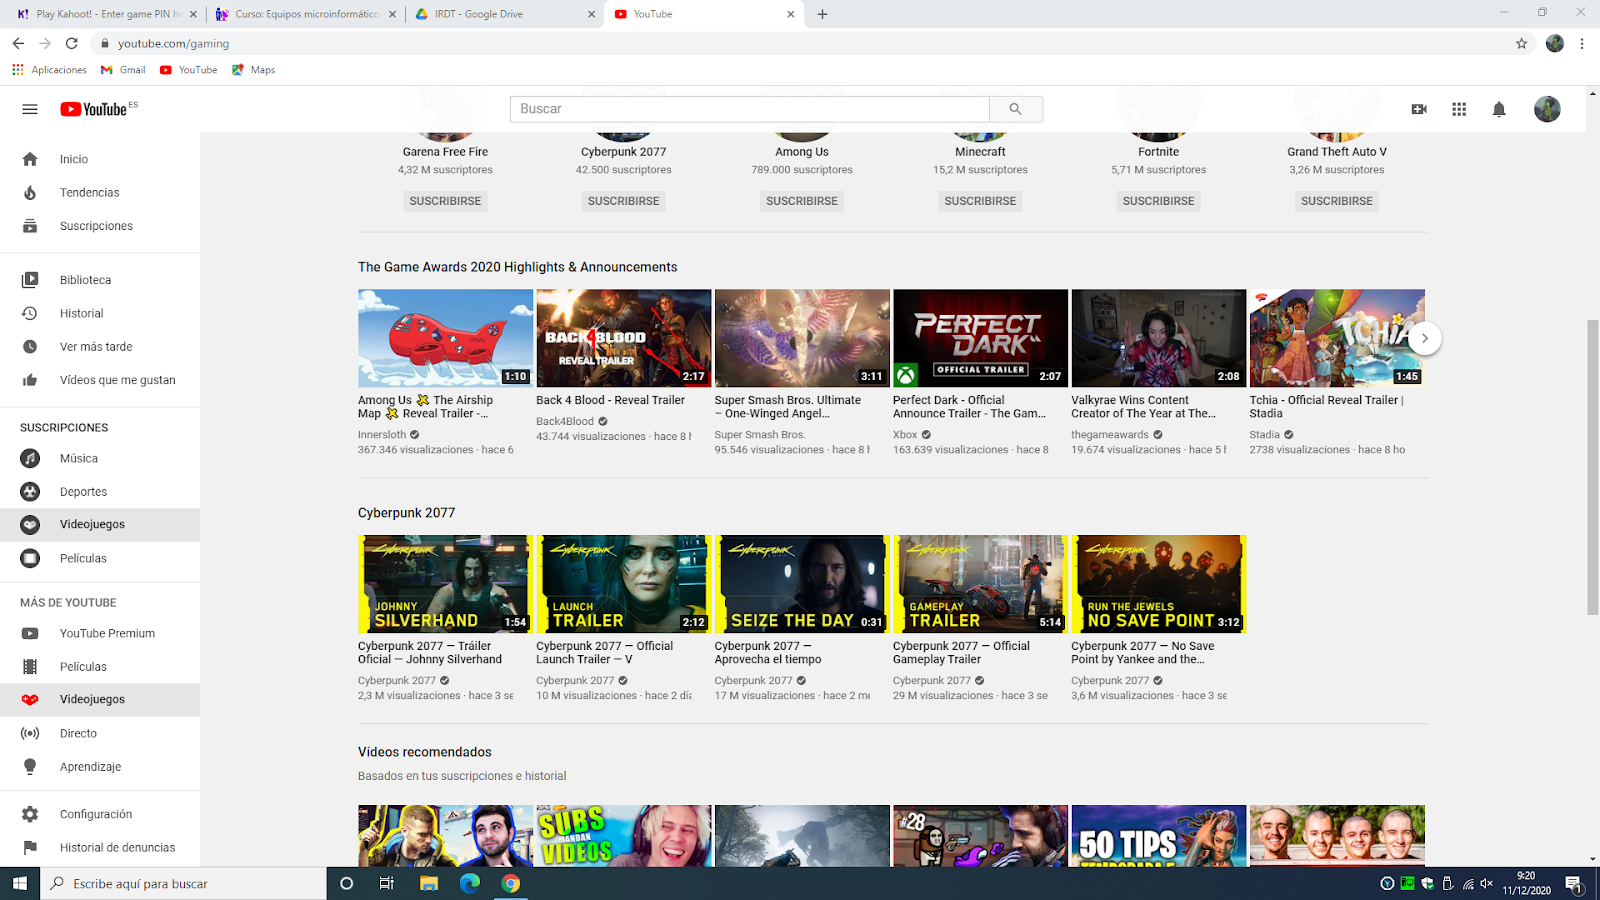Play Johnny Silverhand trailer thumbnail
The height and width of the screenshot is (900, 1600).
click(x=445, y=584)
